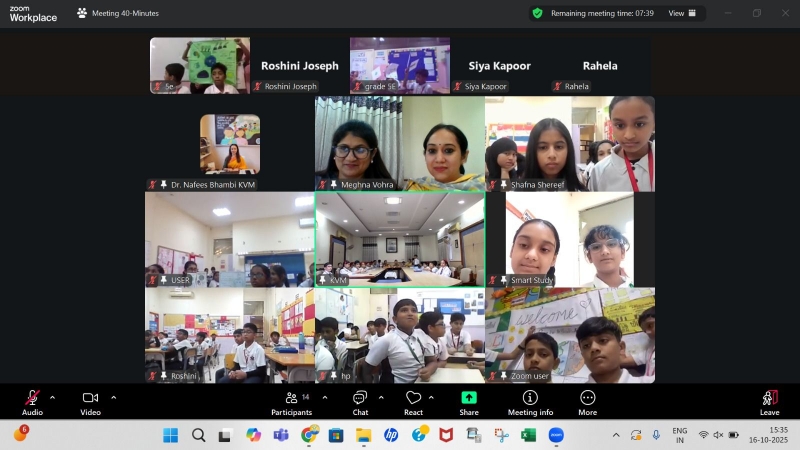Expand audio options arrow next to Audio
This screenshot has height=450, width=800.
[x=53, y=397]
